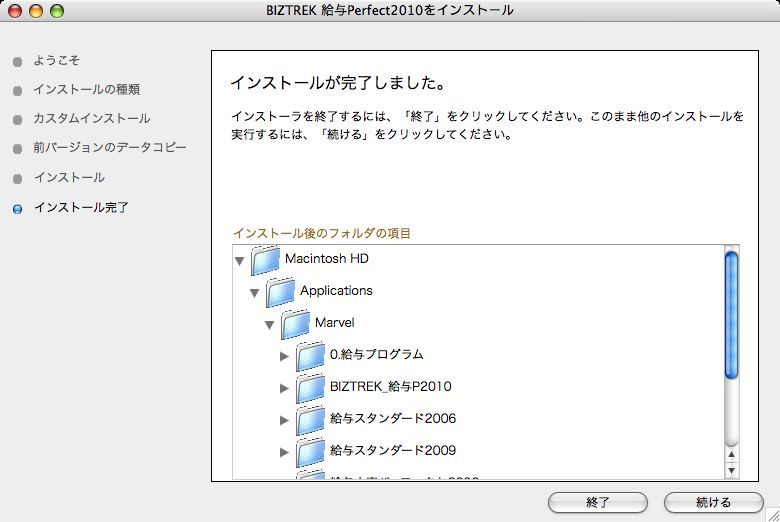Click the 給与スタンダード2006 folder icon

coord(310,419)
